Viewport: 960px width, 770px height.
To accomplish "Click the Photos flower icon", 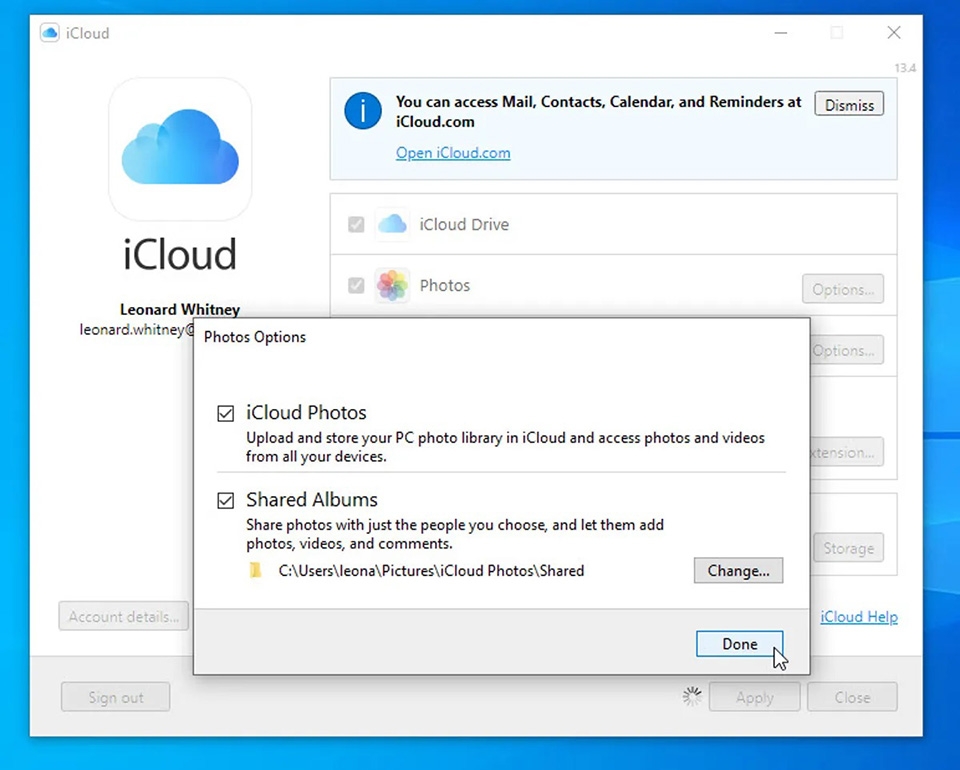I will tap(392, 285).
